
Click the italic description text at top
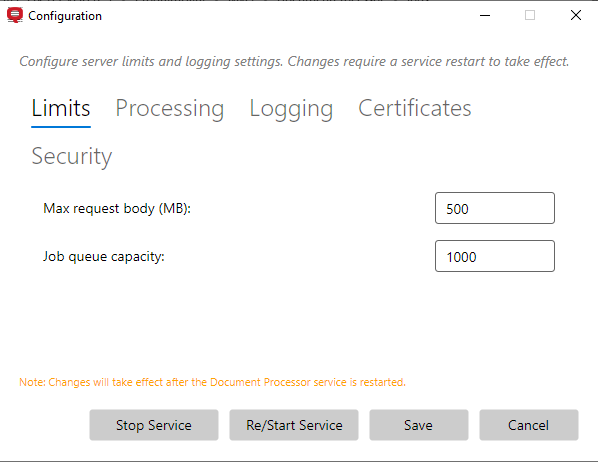tap(294, 61)
